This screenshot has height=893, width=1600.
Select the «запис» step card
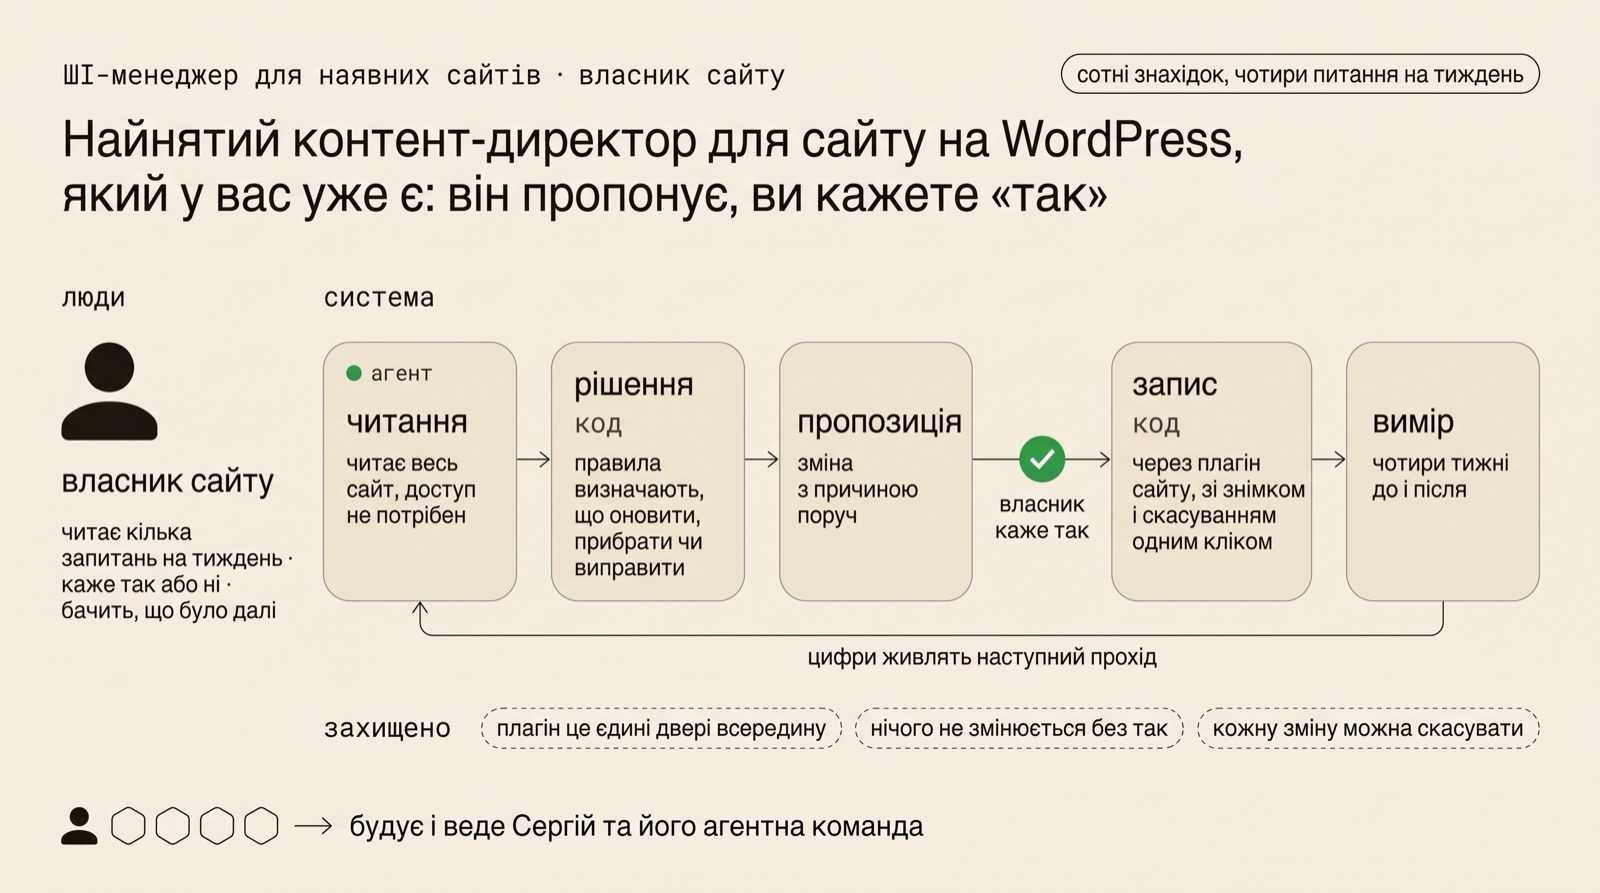coord(1211,471)
